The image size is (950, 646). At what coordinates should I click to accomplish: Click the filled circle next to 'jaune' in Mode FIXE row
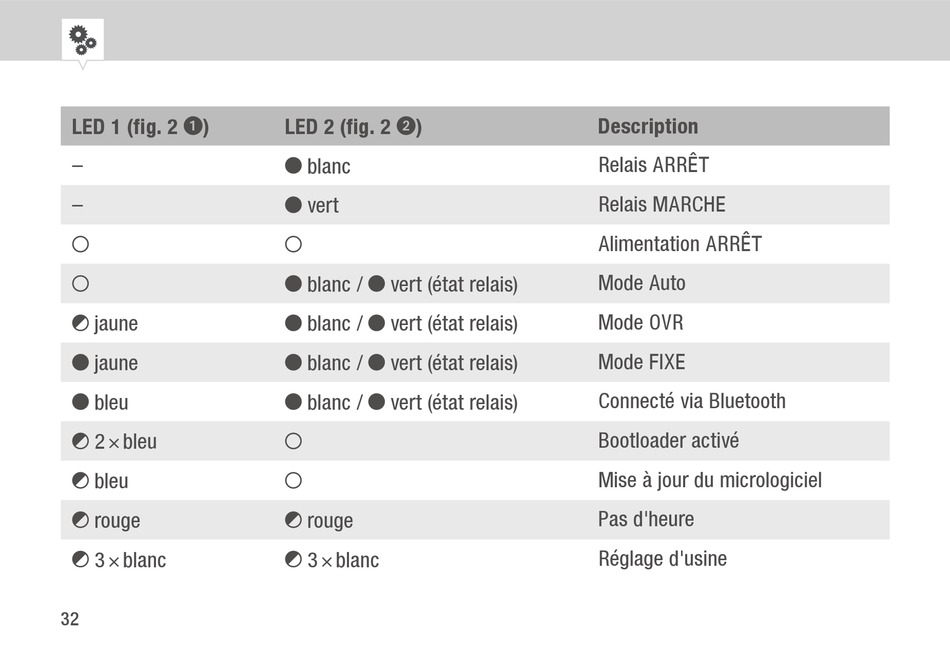(81, 362)
